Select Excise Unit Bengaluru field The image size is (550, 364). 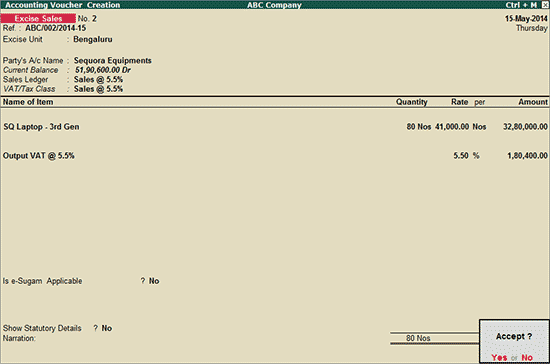point(93,39)
